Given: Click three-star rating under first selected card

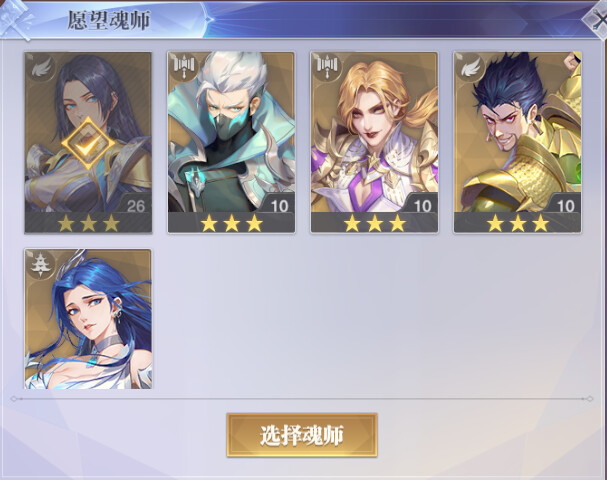Looking at the screenshot, I should click(89, 223).
